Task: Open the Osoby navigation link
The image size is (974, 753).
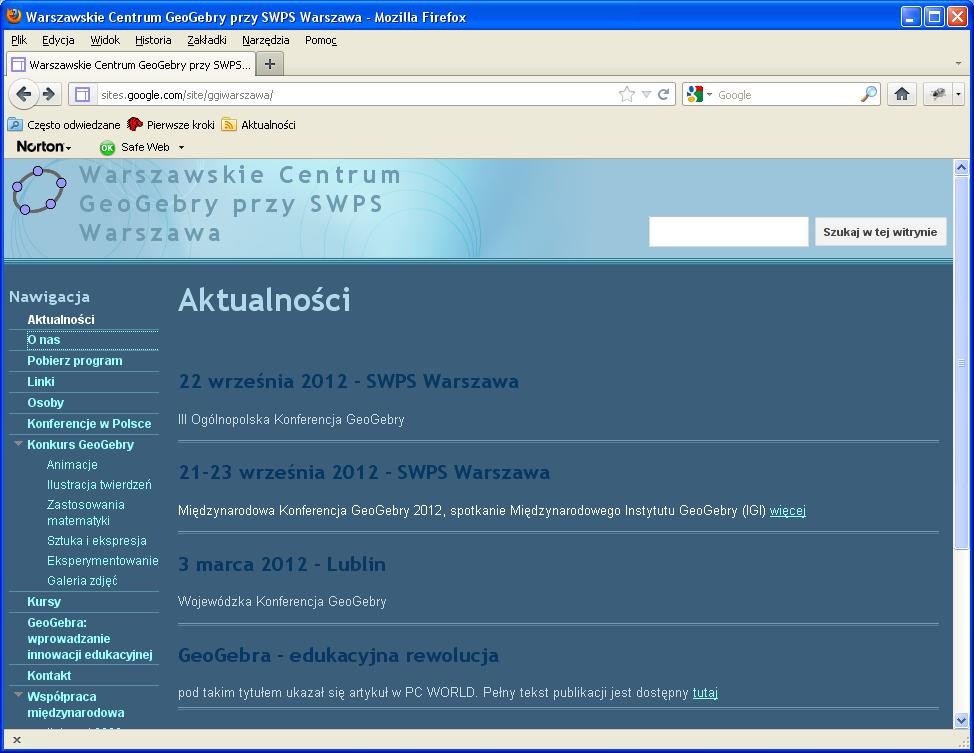Action: pos(45,403)
